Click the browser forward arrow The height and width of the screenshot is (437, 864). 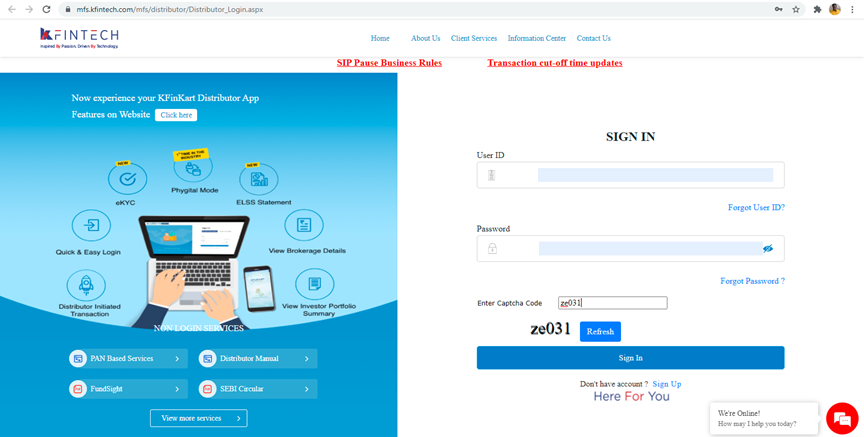pos(29,9)
